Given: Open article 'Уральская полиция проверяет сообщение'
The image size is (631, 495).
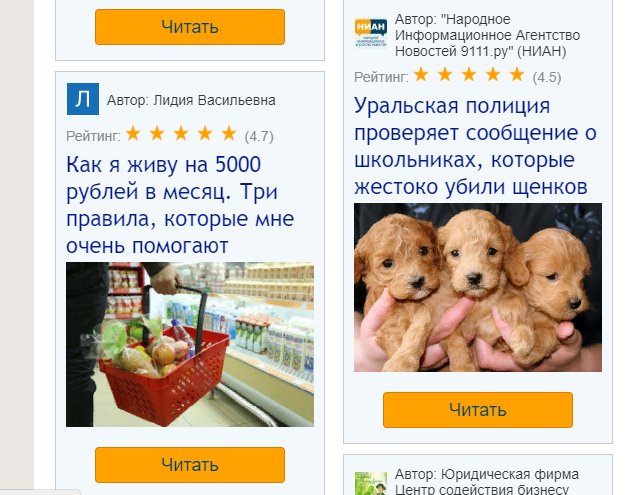Looking at the screenshot, I should (475, 146).
